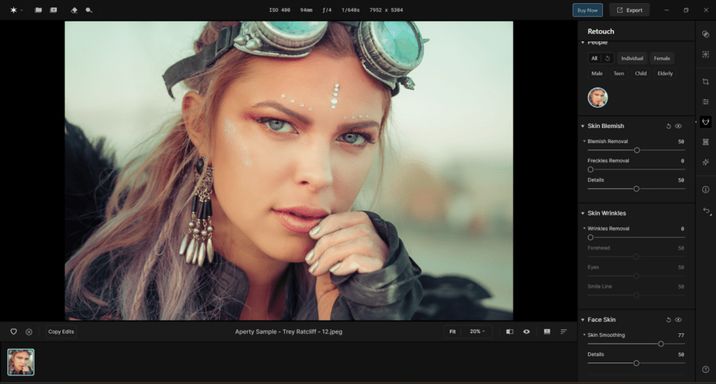
Task: Toggle the filmstrip panel icon
Action: [547, 331]
